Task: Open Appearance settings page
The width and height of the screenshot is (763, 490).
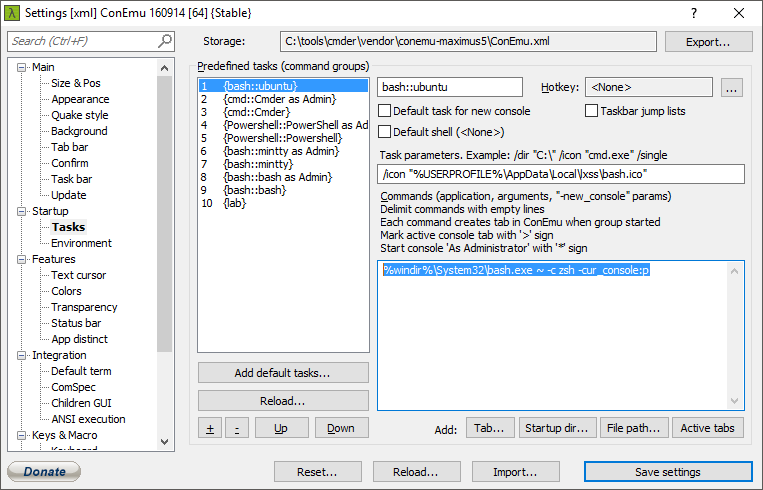Action: [x=80, y=99]
